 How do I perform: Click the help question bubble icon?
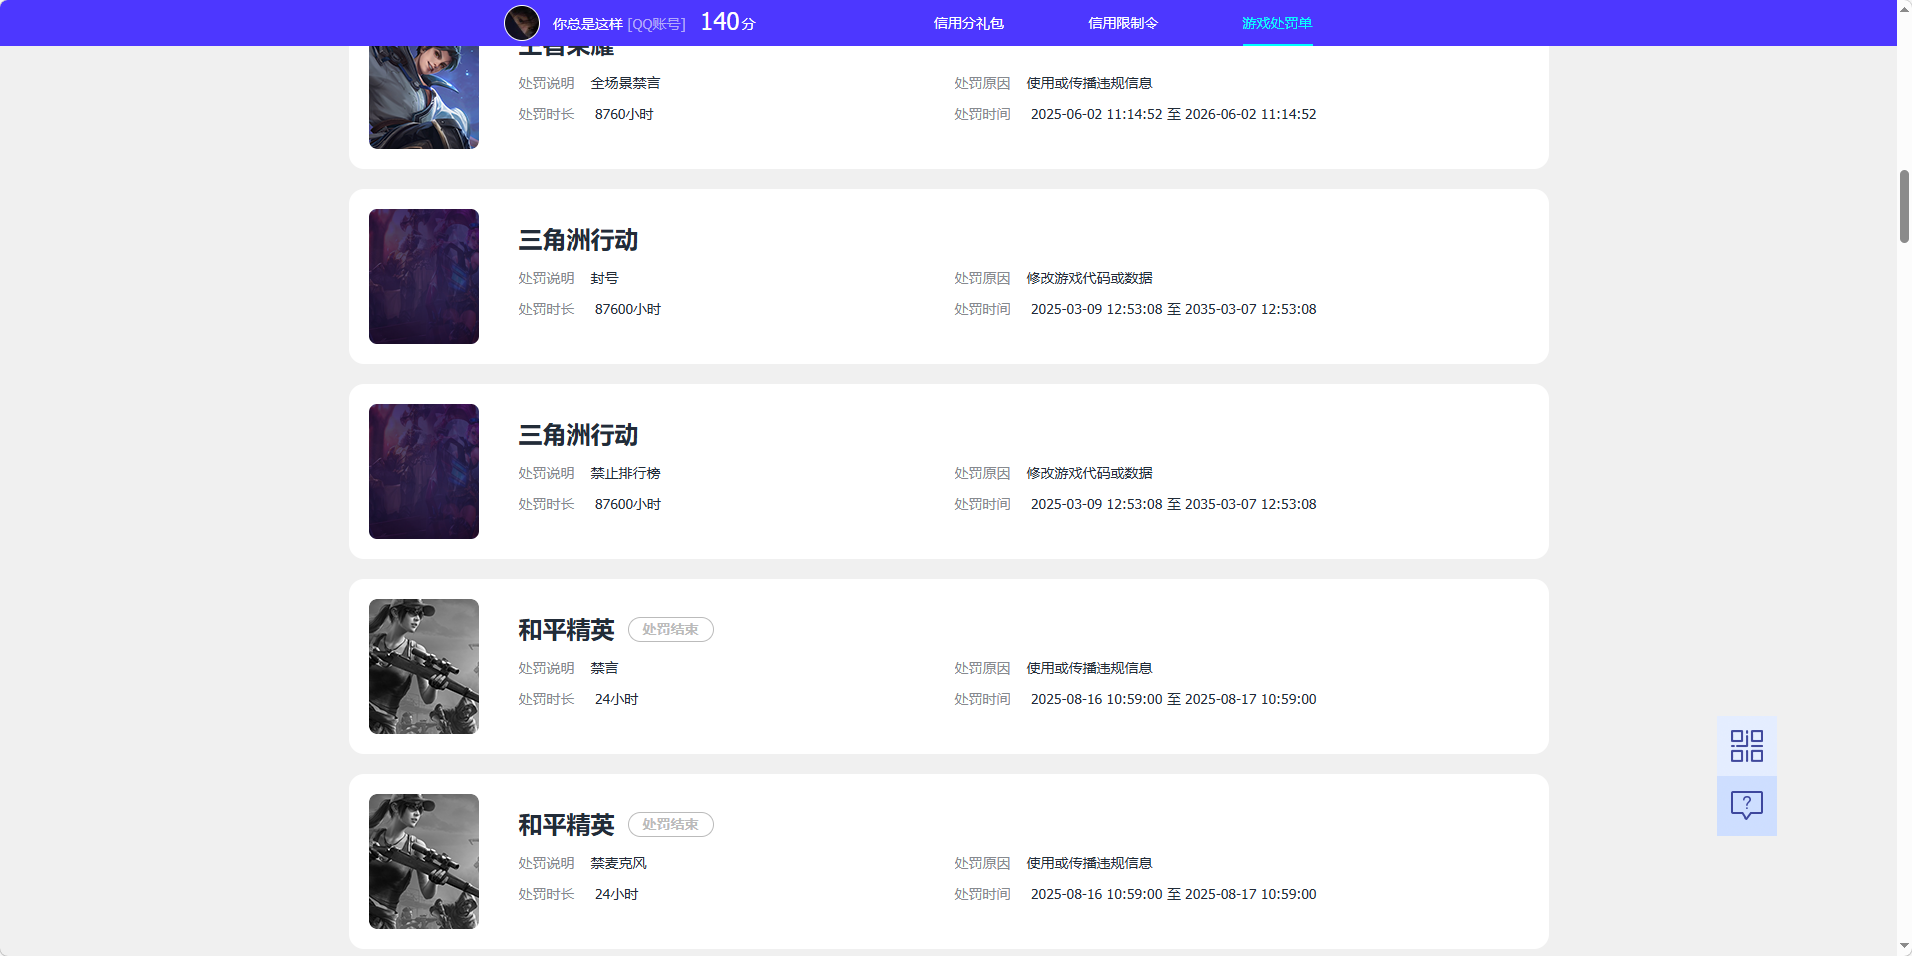(x=1746, y=805)
